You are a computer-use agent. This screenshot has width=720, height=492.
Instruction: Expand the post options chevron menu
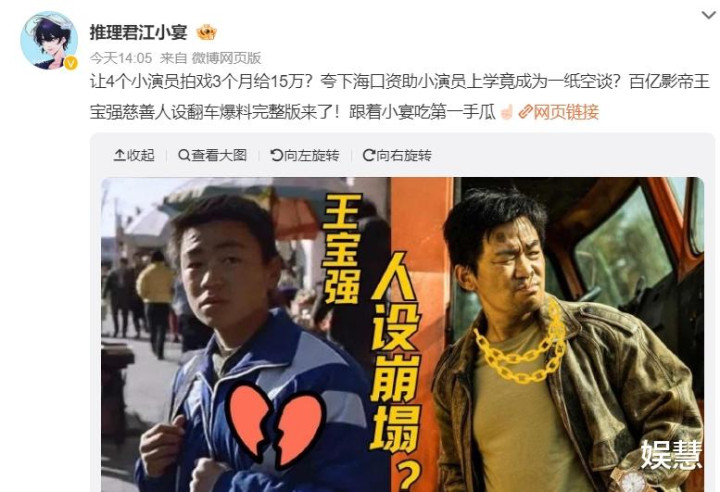pyautogui.click(x=709, y=16)
